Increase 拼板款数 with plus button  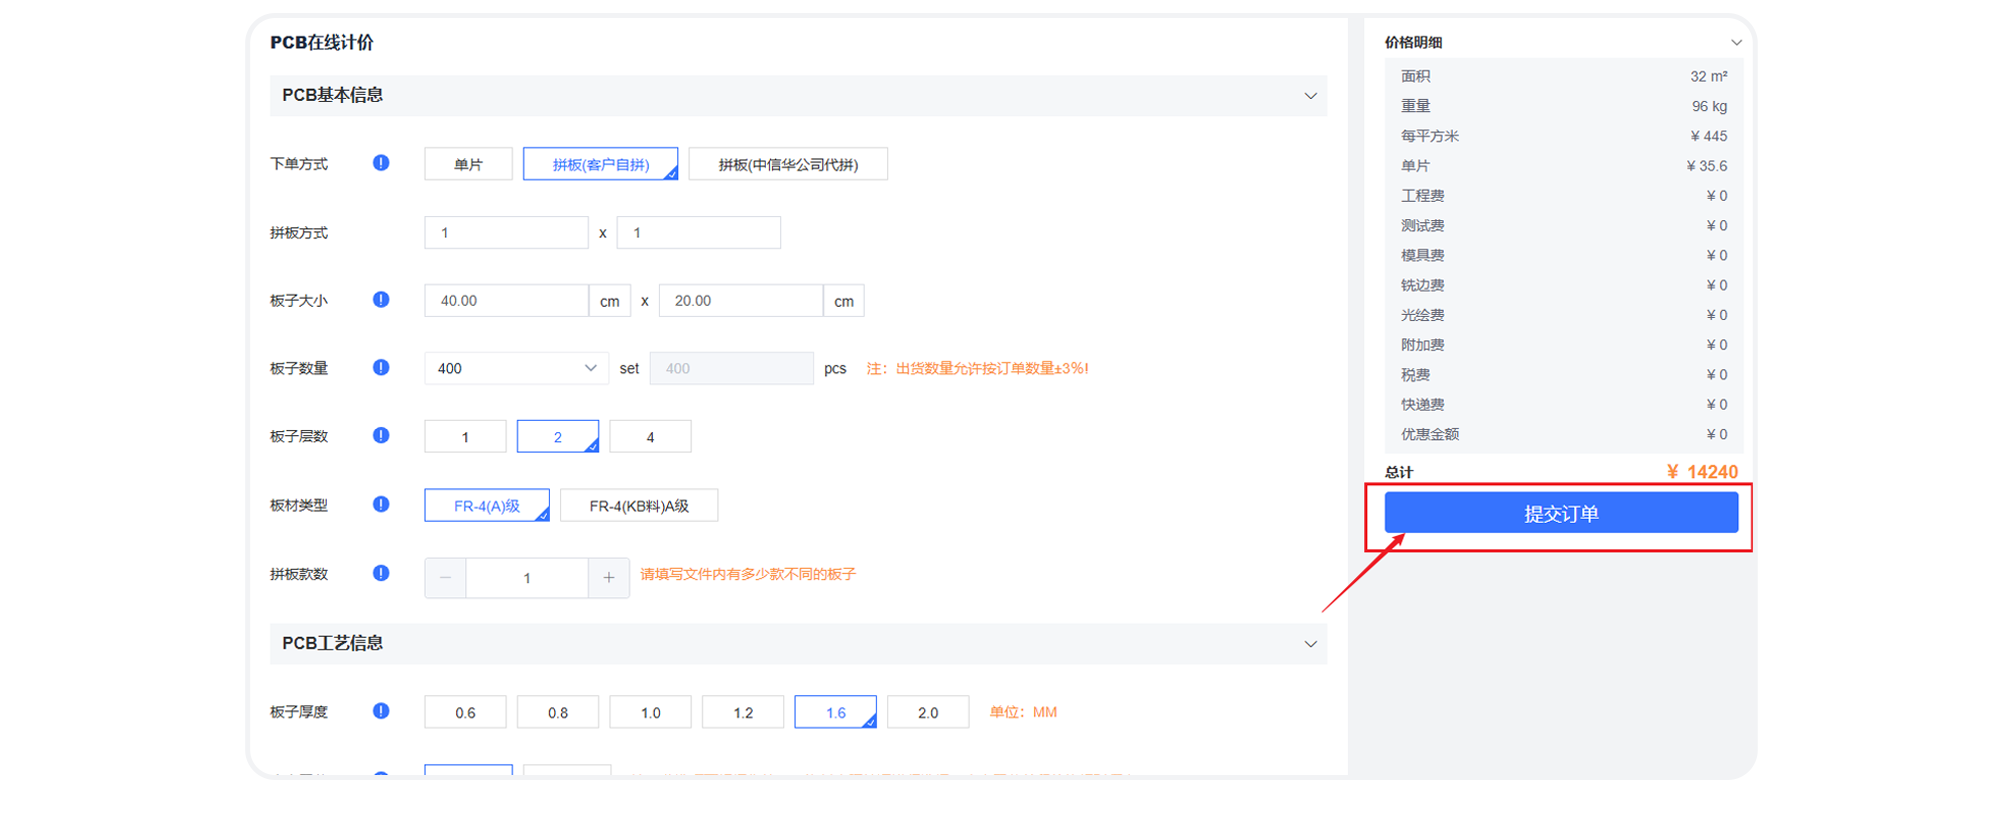(608, 578)
